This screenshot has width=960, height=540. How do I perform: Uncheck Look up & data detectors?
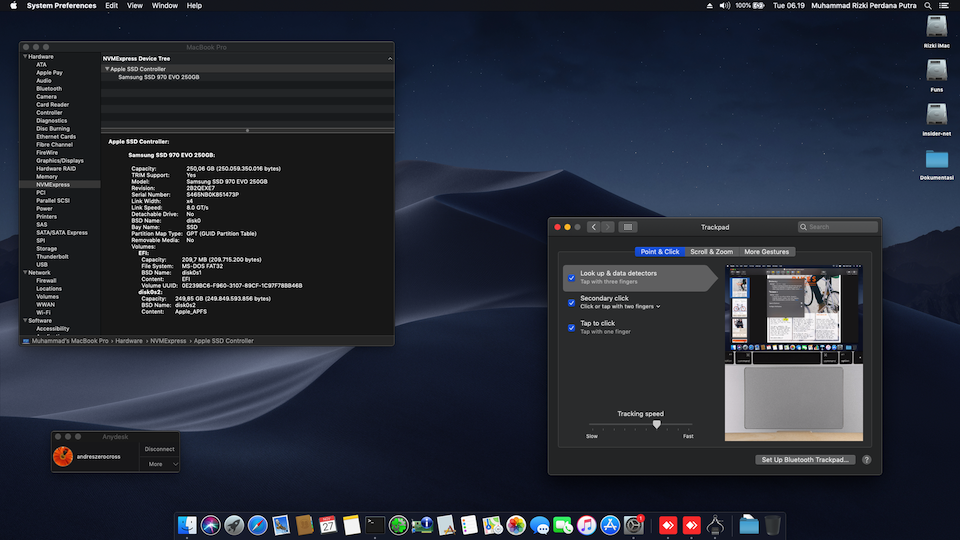tap(572, 277)
